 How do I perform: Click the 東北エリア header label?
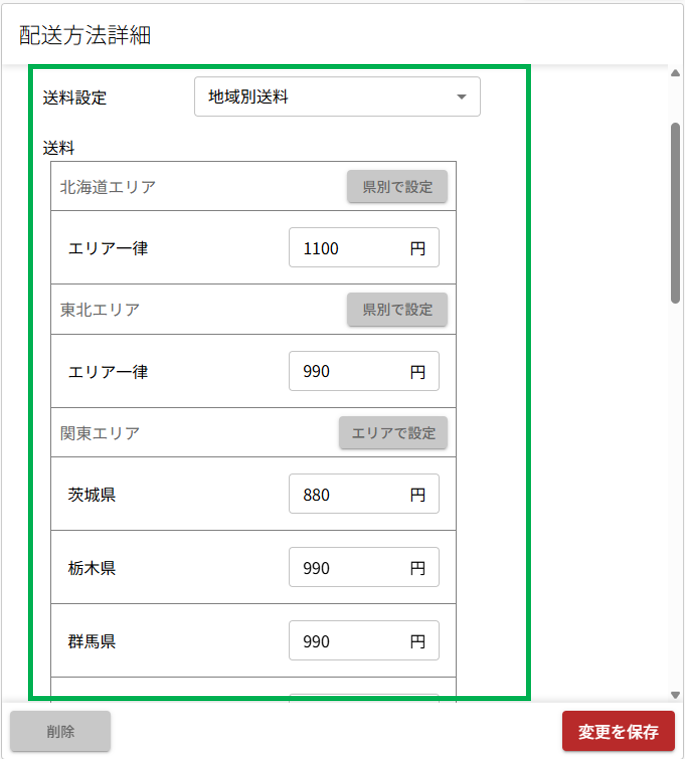pos(100,310)
